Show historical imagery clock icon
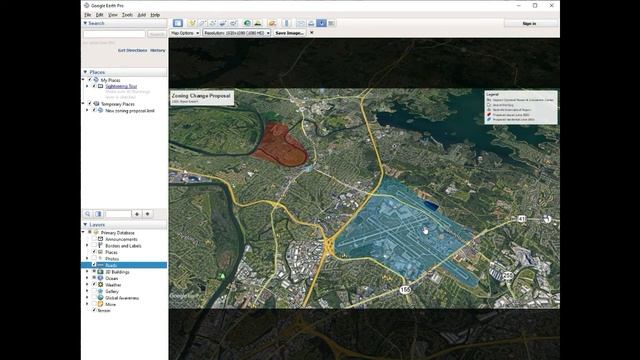This screenshot has width=640, height=360. coord(247,23)
